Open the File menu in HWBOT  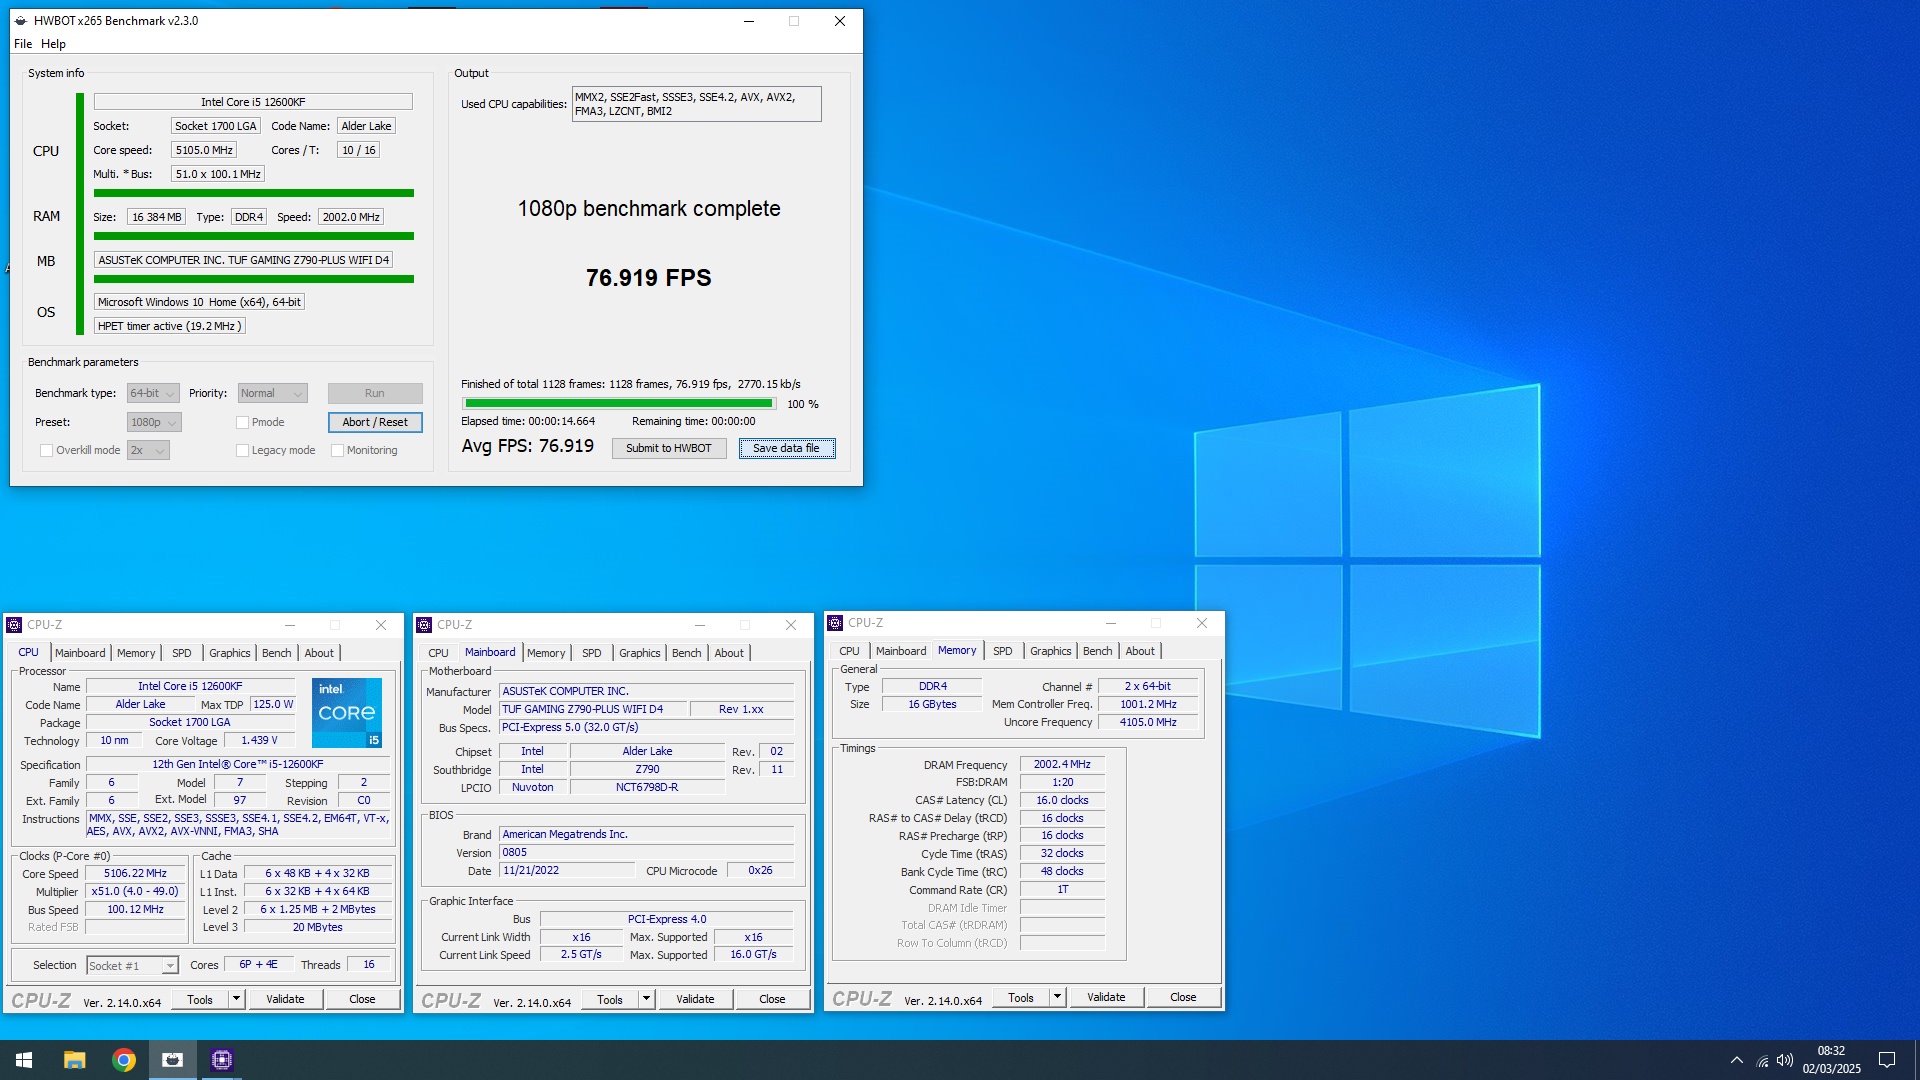[x=23, y=44]
